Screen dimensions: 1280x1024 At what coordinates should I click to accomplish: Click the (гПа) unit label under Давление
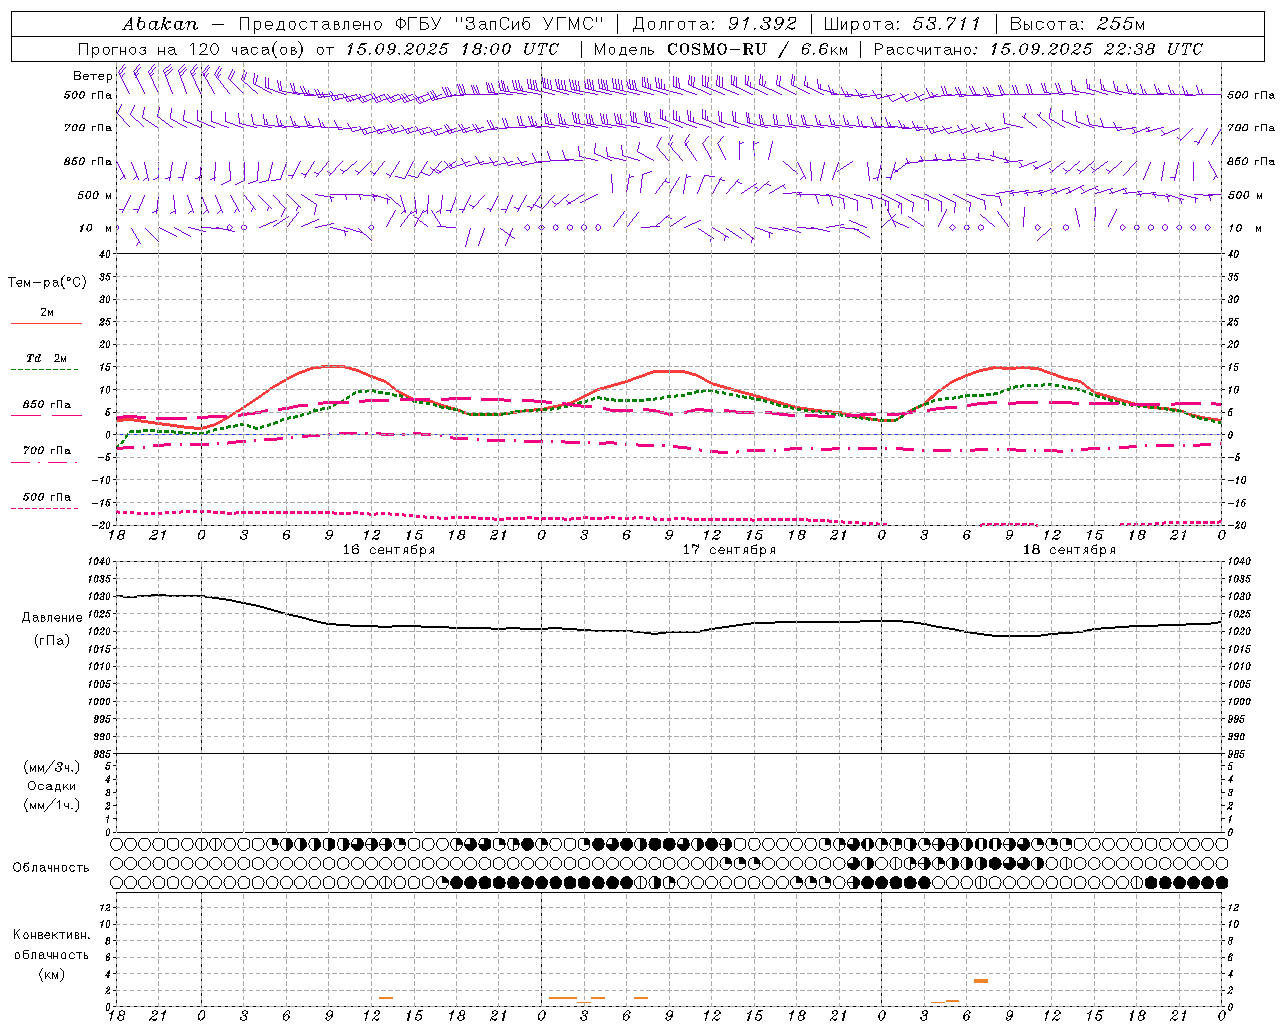[x=52, y=641]
